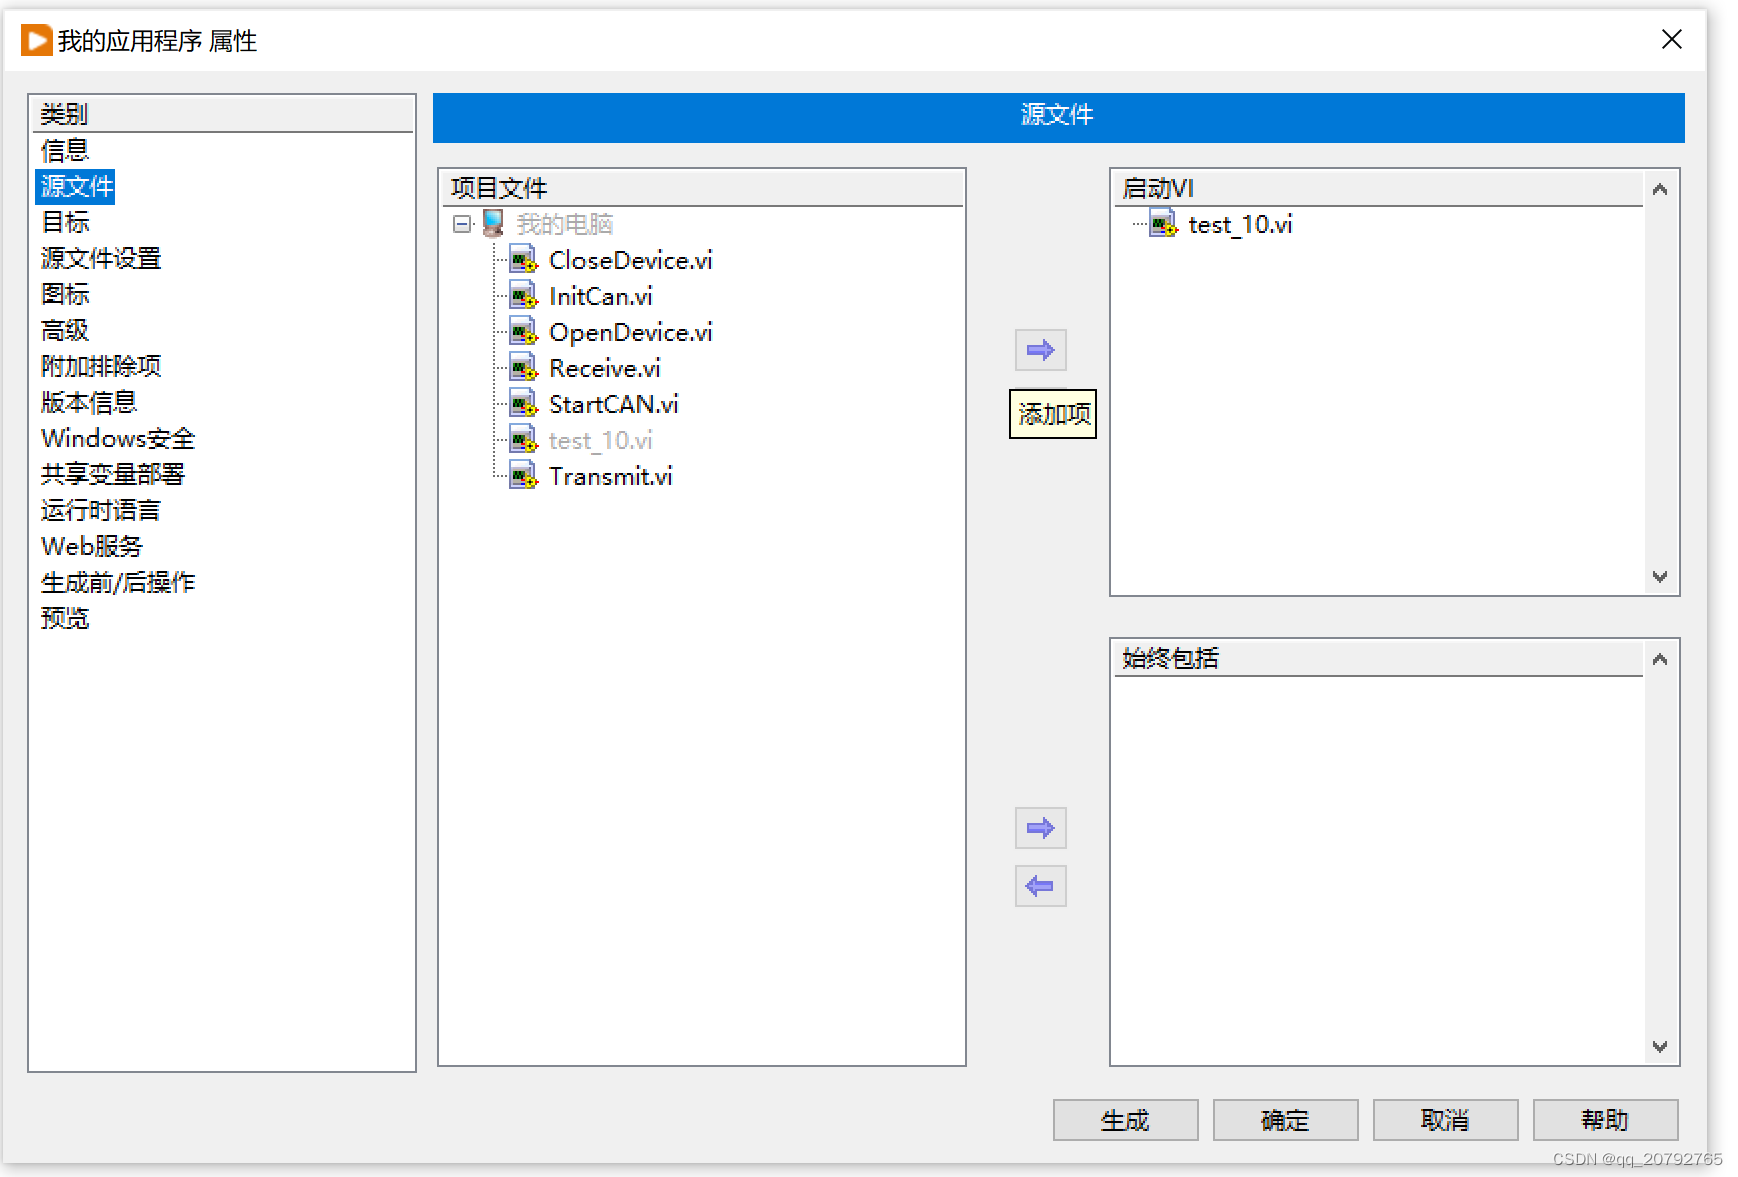Click the right arrow next to 始终包括

click(1040, 828)
